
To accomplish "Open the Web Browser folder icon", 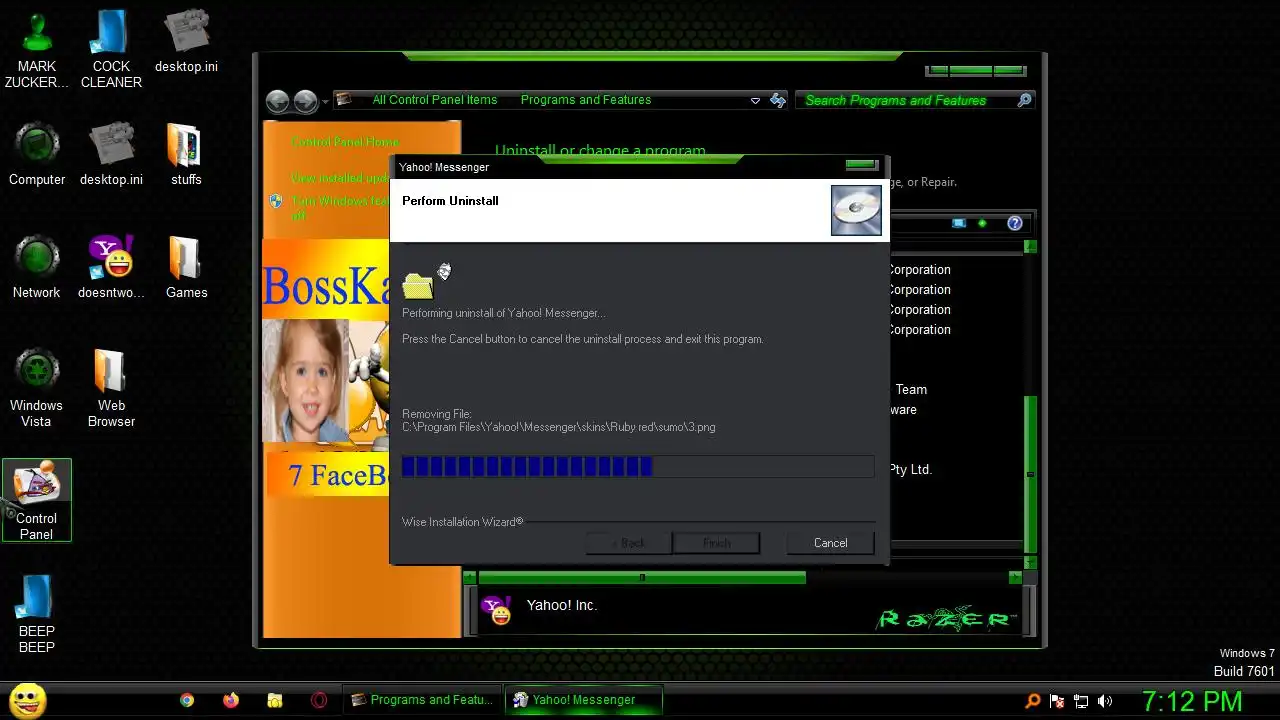I will [111, 388].
